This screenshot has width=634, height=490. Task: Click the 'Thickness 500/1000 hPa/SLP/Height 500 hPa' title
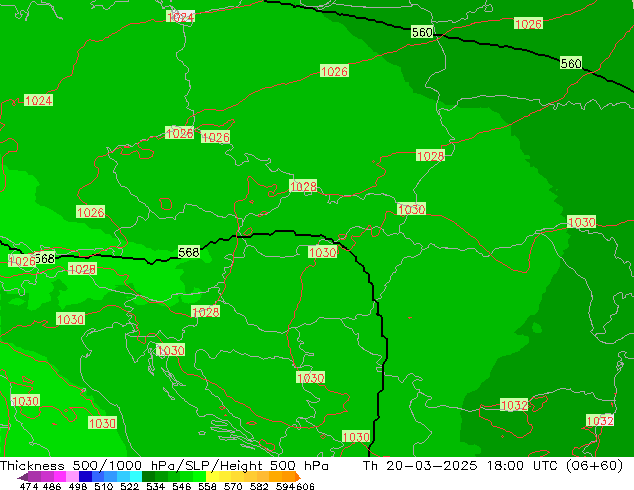[164, 466]
